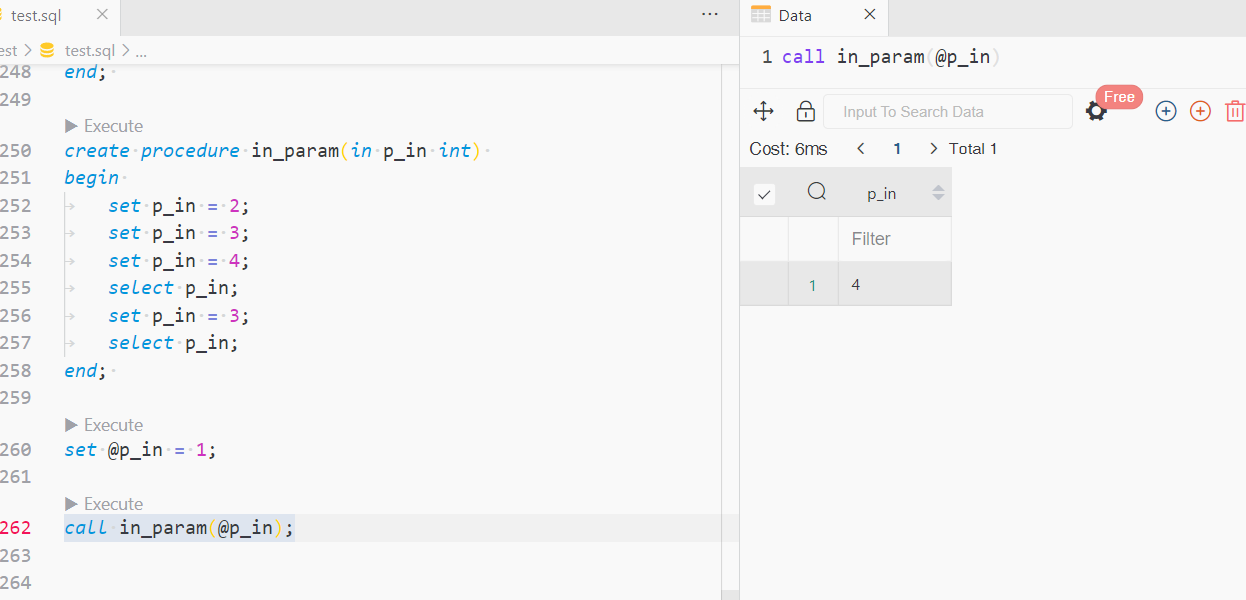Viewport: 1246px width, 600px height.
Task: Click line number 262 in the gutter
Action: pyautogui.click(x=16, y=528)
